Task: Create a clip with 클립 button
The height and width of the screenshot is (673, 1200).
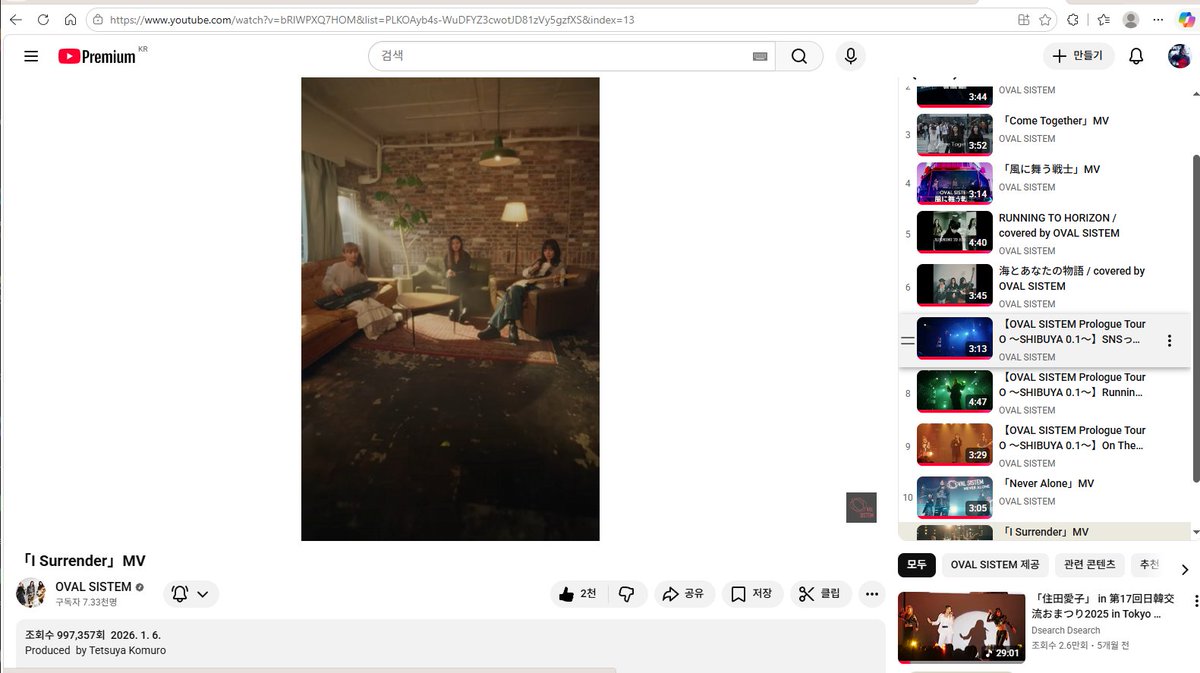Action: click(x=820, y=594)
